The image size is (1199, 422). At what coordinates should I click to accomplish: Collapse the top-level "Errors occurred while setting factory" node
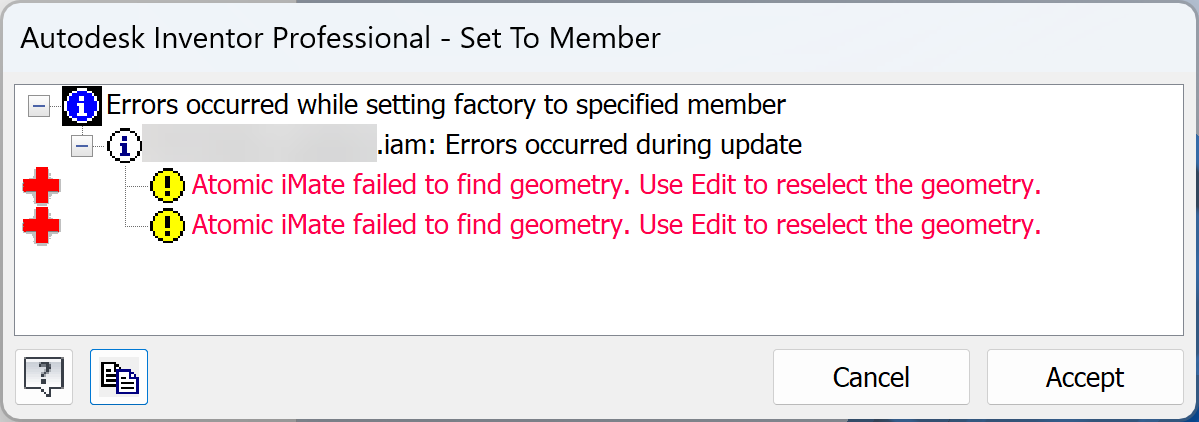39,105
